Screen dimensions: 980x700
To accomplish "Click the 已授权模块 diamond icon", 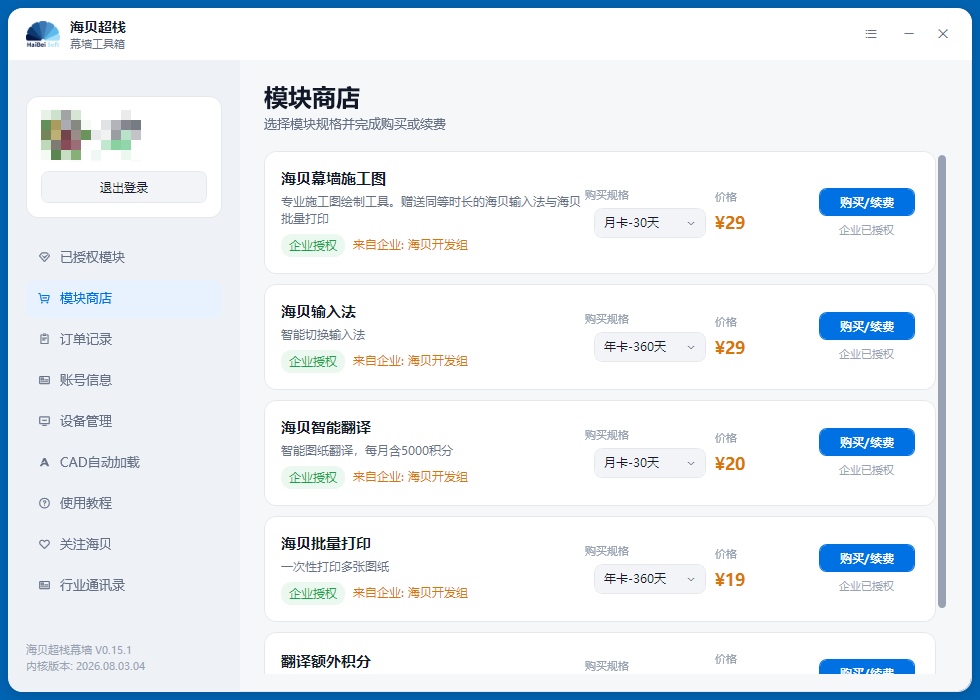I will [44, 257].
